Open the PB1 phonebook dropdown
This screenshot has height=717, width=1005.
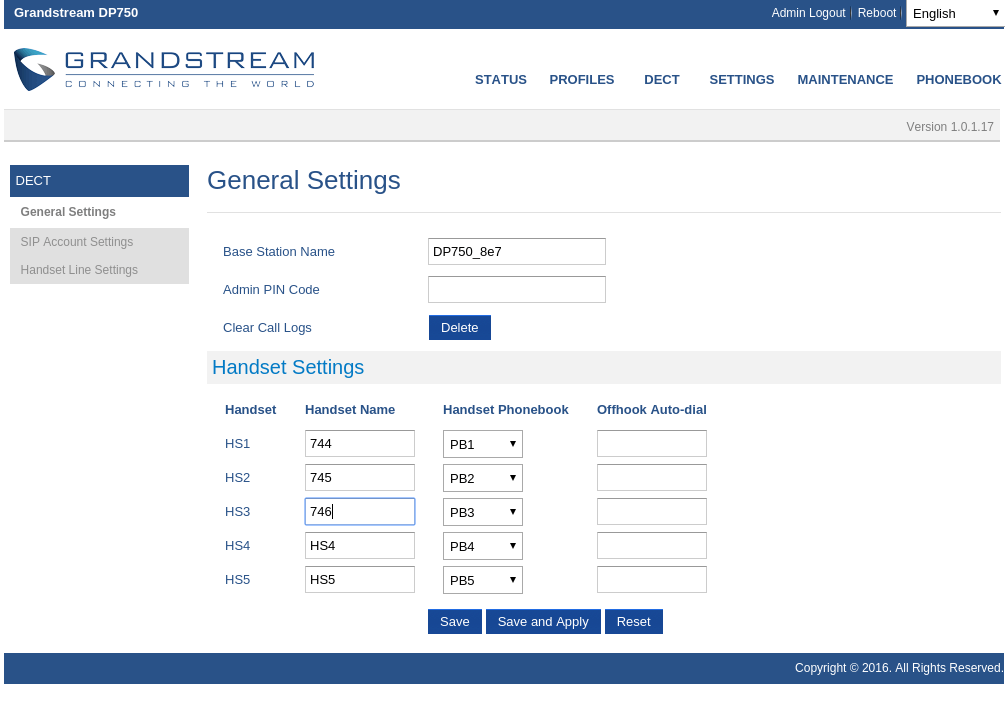pos(483,444)
